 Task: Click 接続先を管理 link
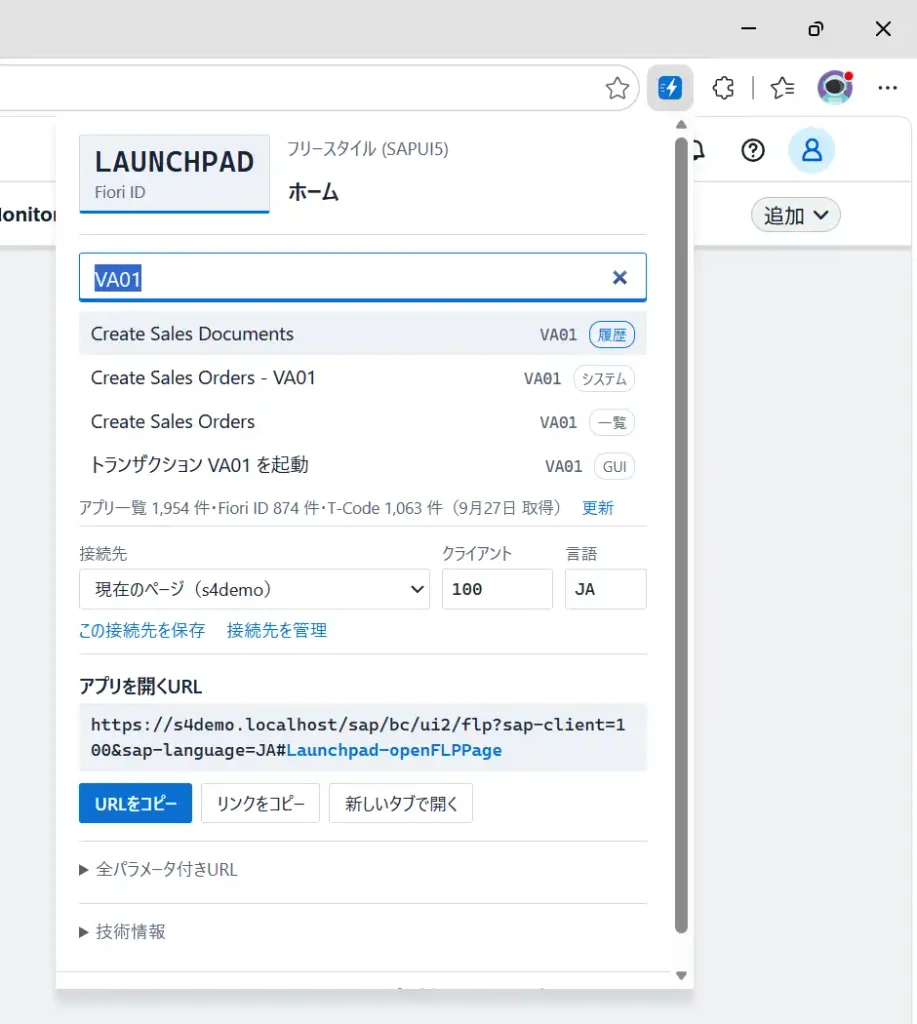click(277, 630)
